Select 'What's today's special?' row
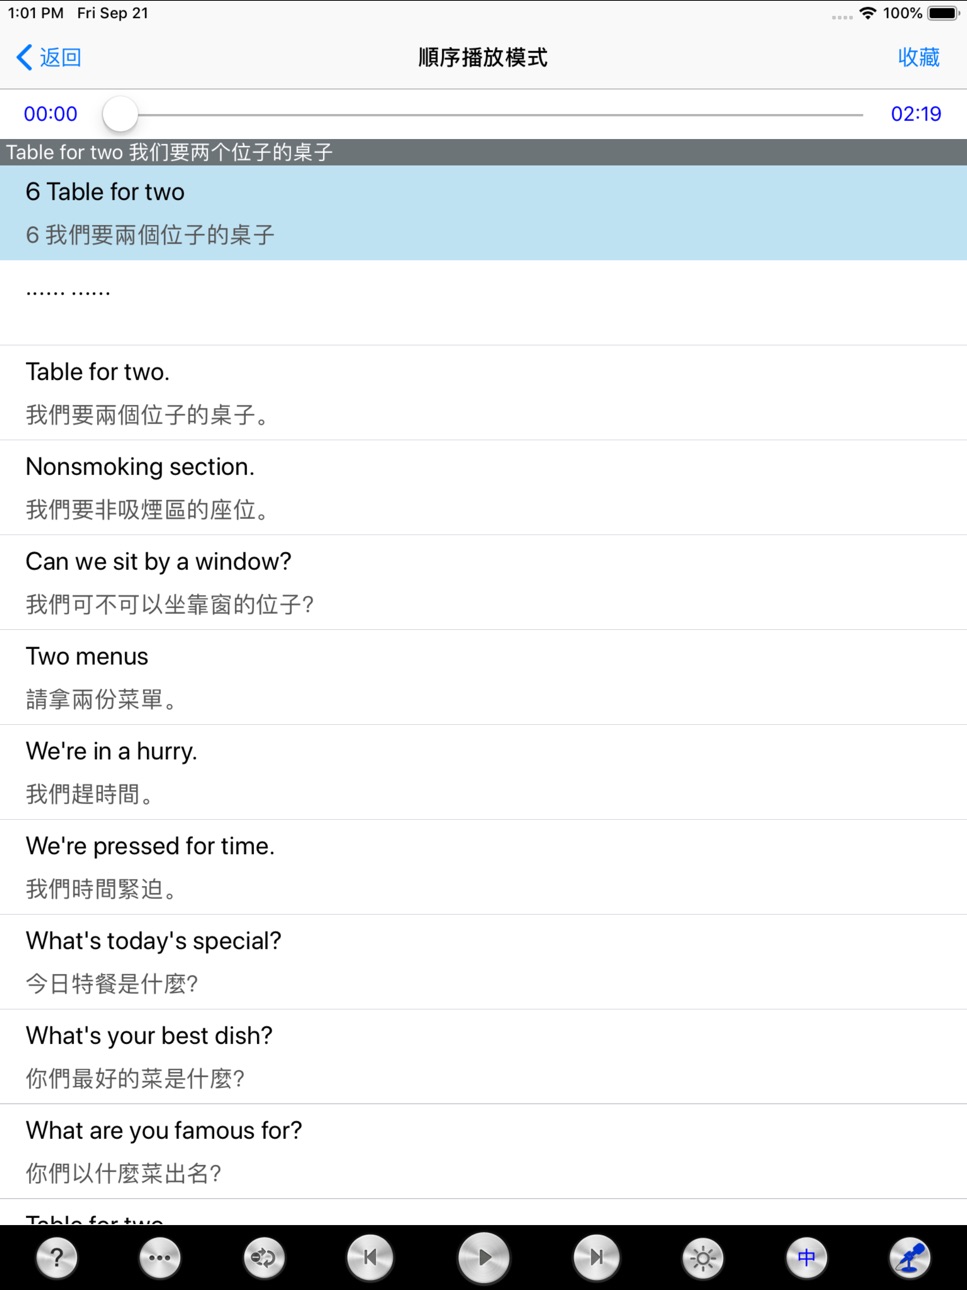Screen dimensions: 967x1290 tap(483, 962)
